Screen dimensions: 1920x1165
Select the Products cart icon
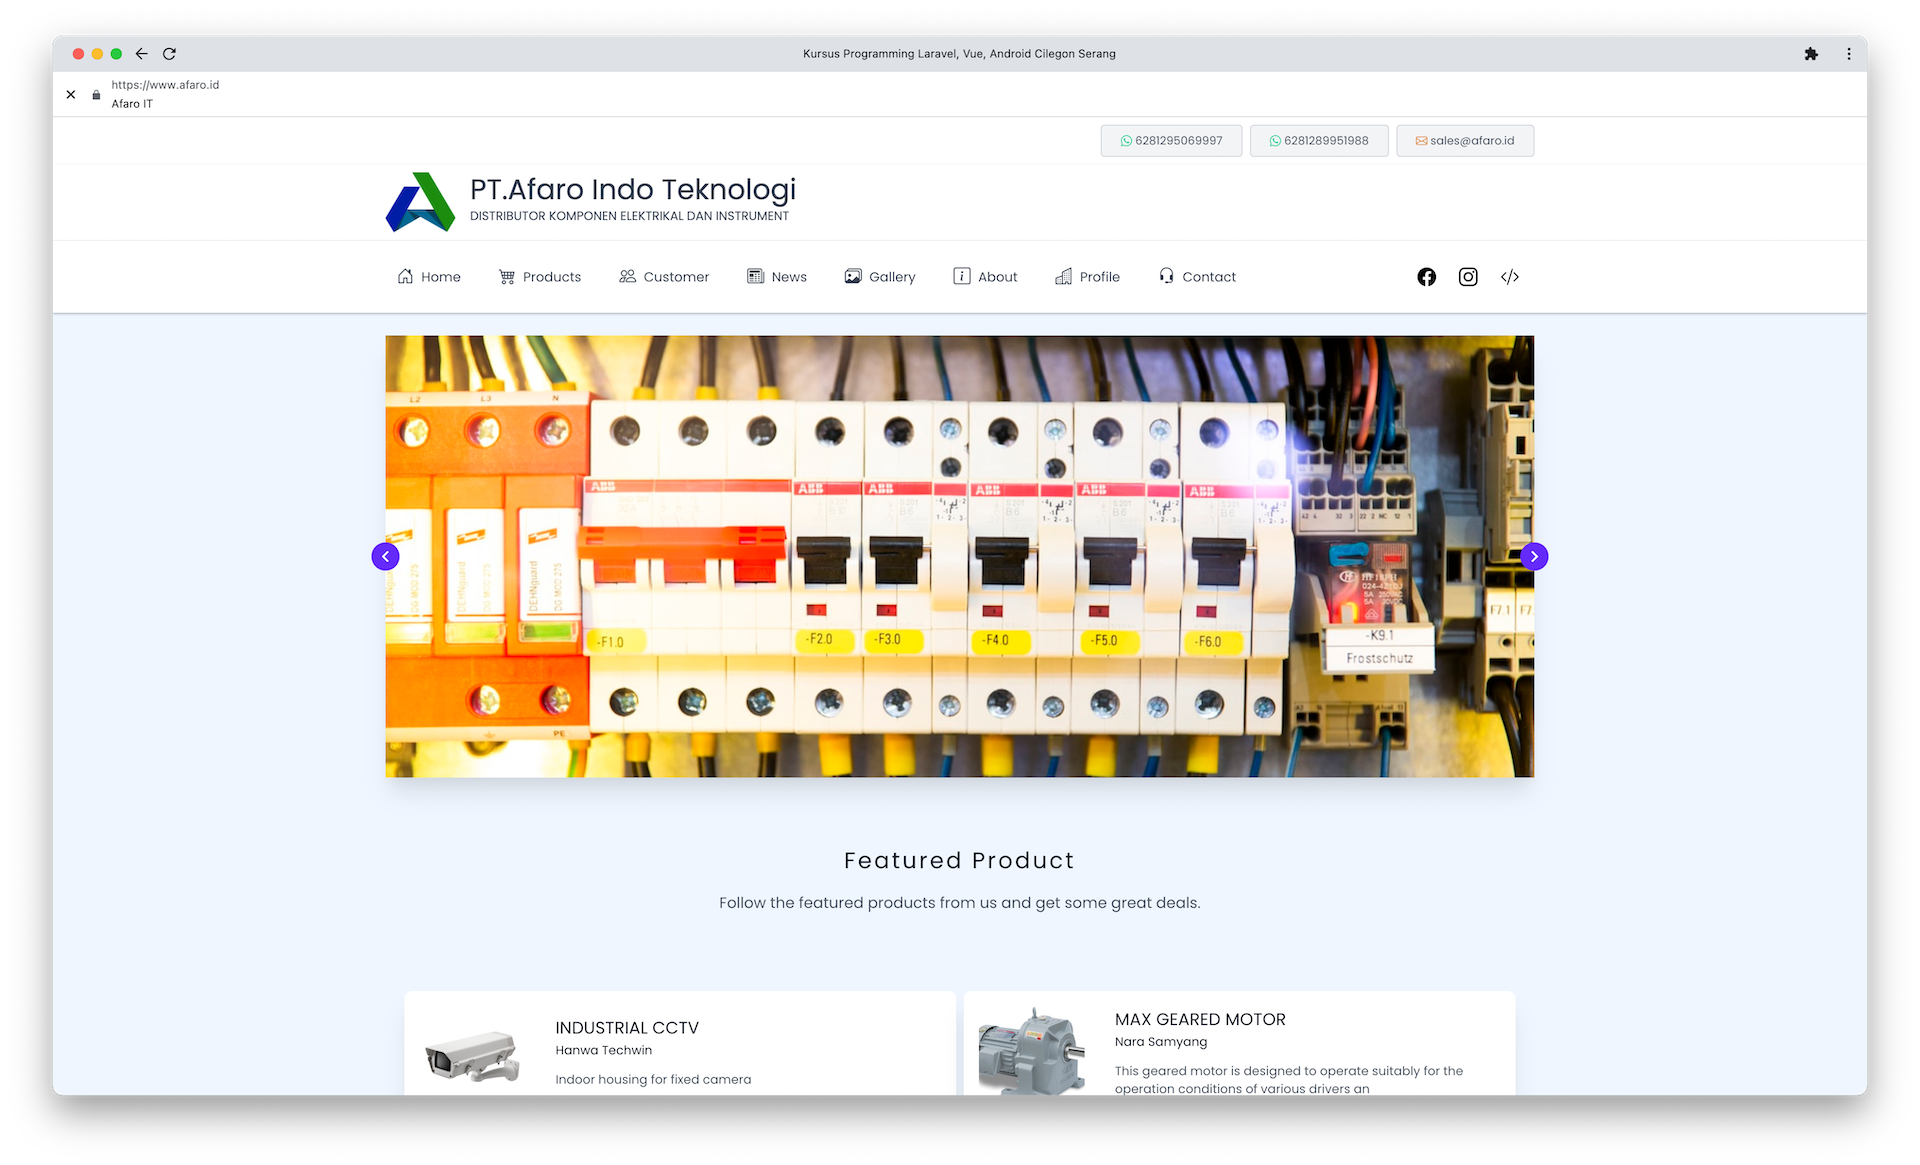(507, 276)
